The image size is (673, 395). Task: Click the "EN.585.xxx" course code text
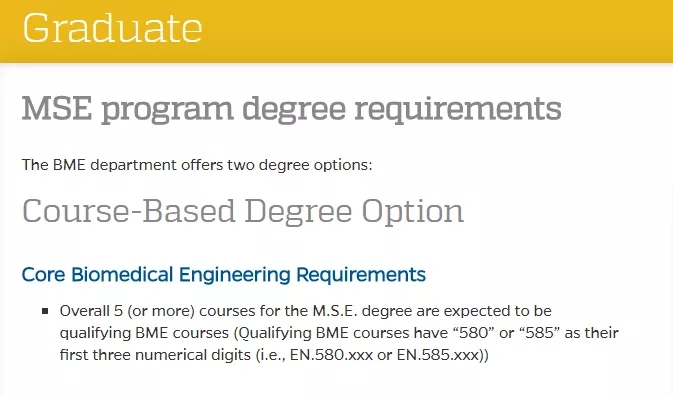(438, 355)
